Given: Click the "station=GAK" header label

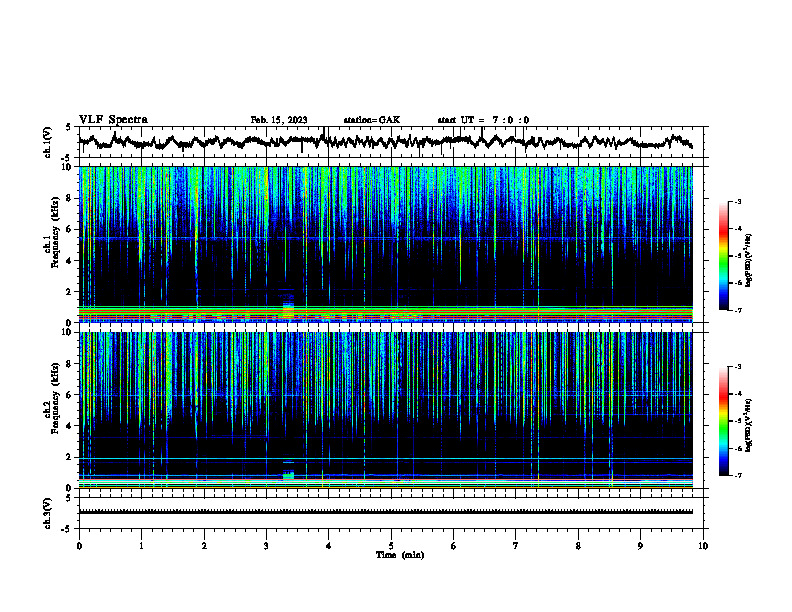Looking at the screenshot, I should 372,120.
